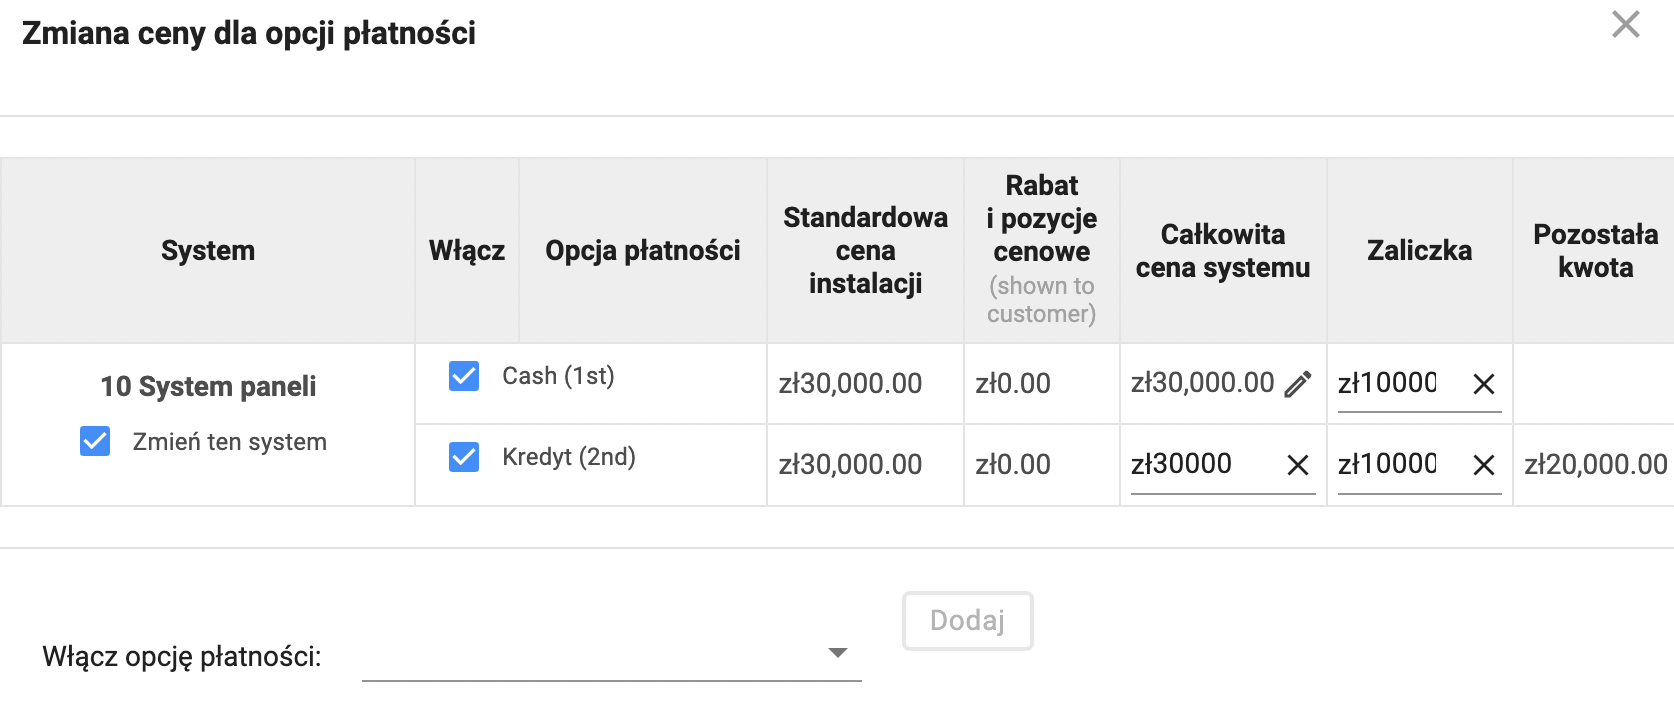Uncheck the Kredyt (2nd) payment option
This screenshot has height=716, width=1674.
(x=464, y=457)
